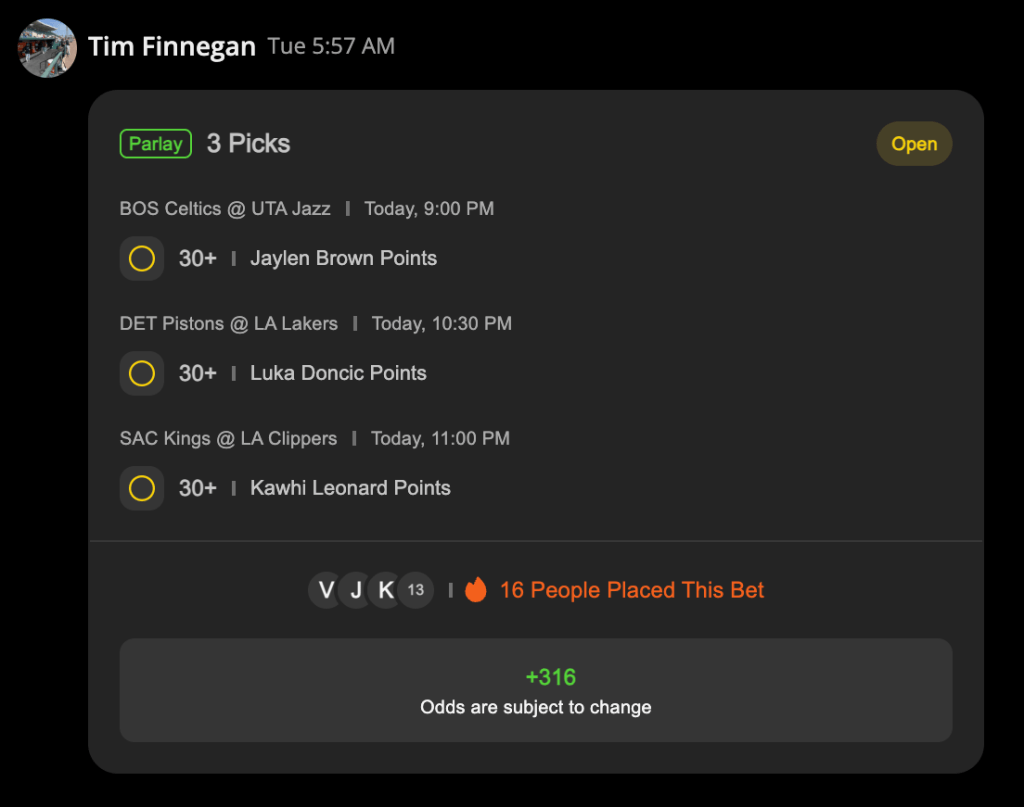Screen dimensions: 1024x807
Task: Open SAC Kings @ LA Clippers matchup
Action: tap(228, 439)
